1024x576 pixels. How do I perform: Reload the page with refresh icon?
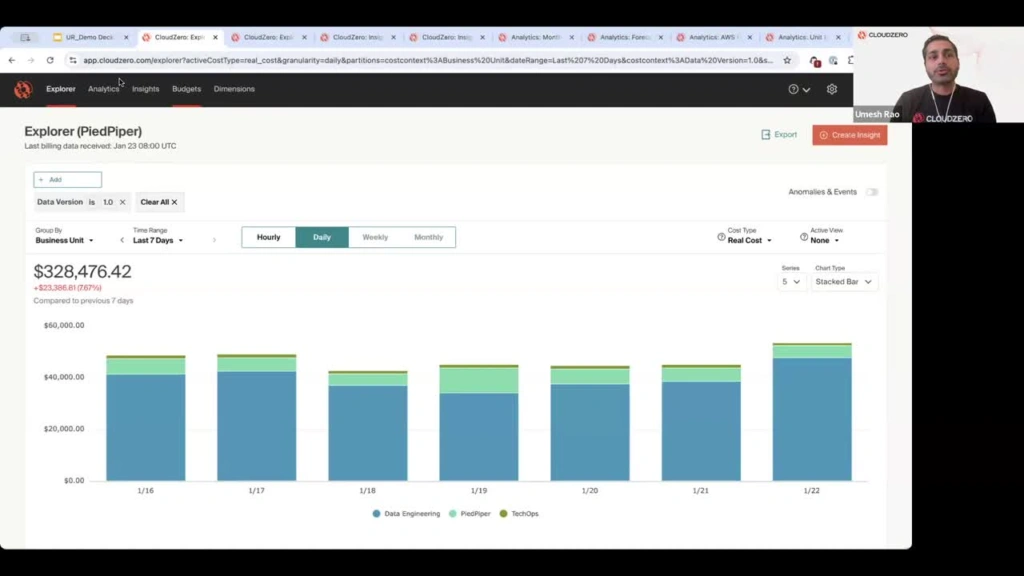pos(50,60)
